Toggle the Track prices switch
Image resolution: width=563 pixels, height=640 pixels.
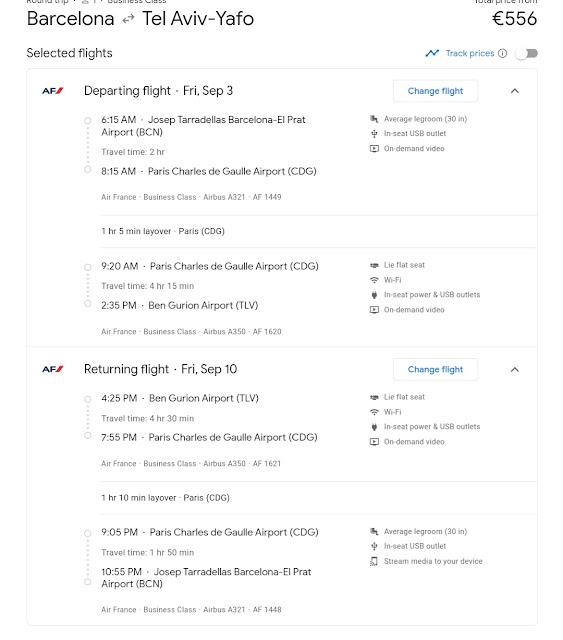tap(527, 53)
